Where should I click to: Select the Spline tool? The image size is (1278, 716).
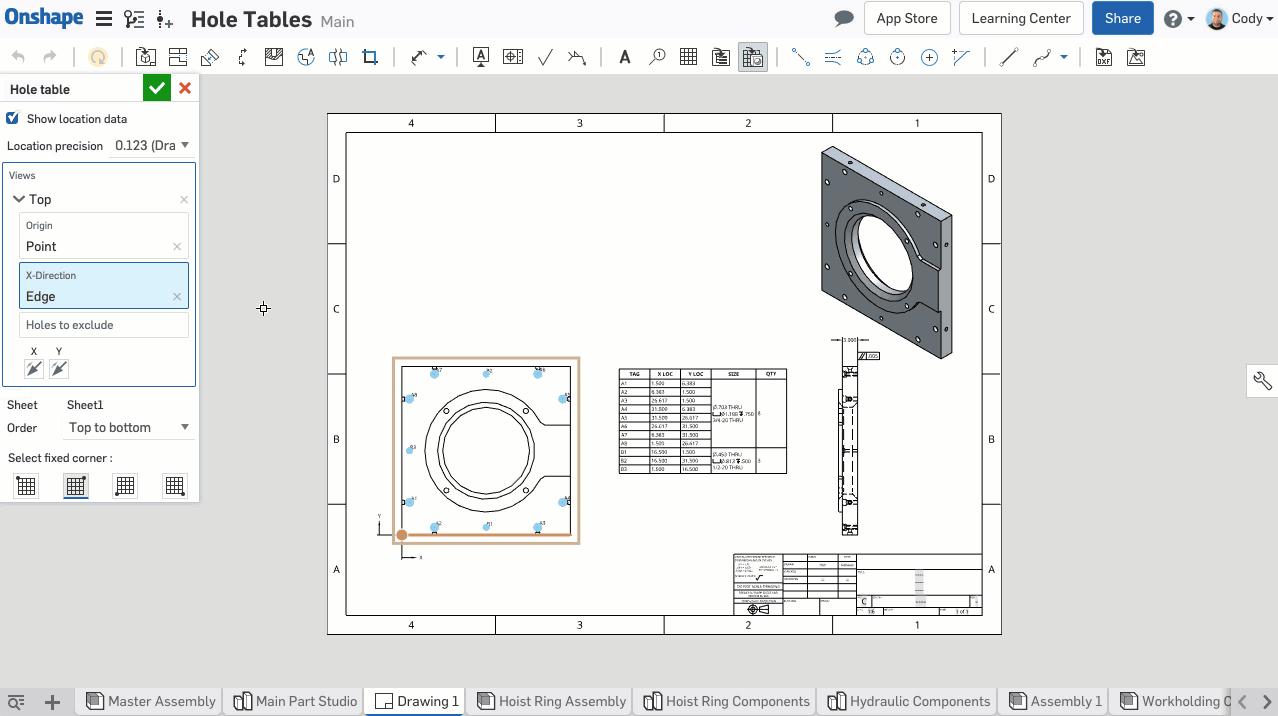click(1040, 57)
